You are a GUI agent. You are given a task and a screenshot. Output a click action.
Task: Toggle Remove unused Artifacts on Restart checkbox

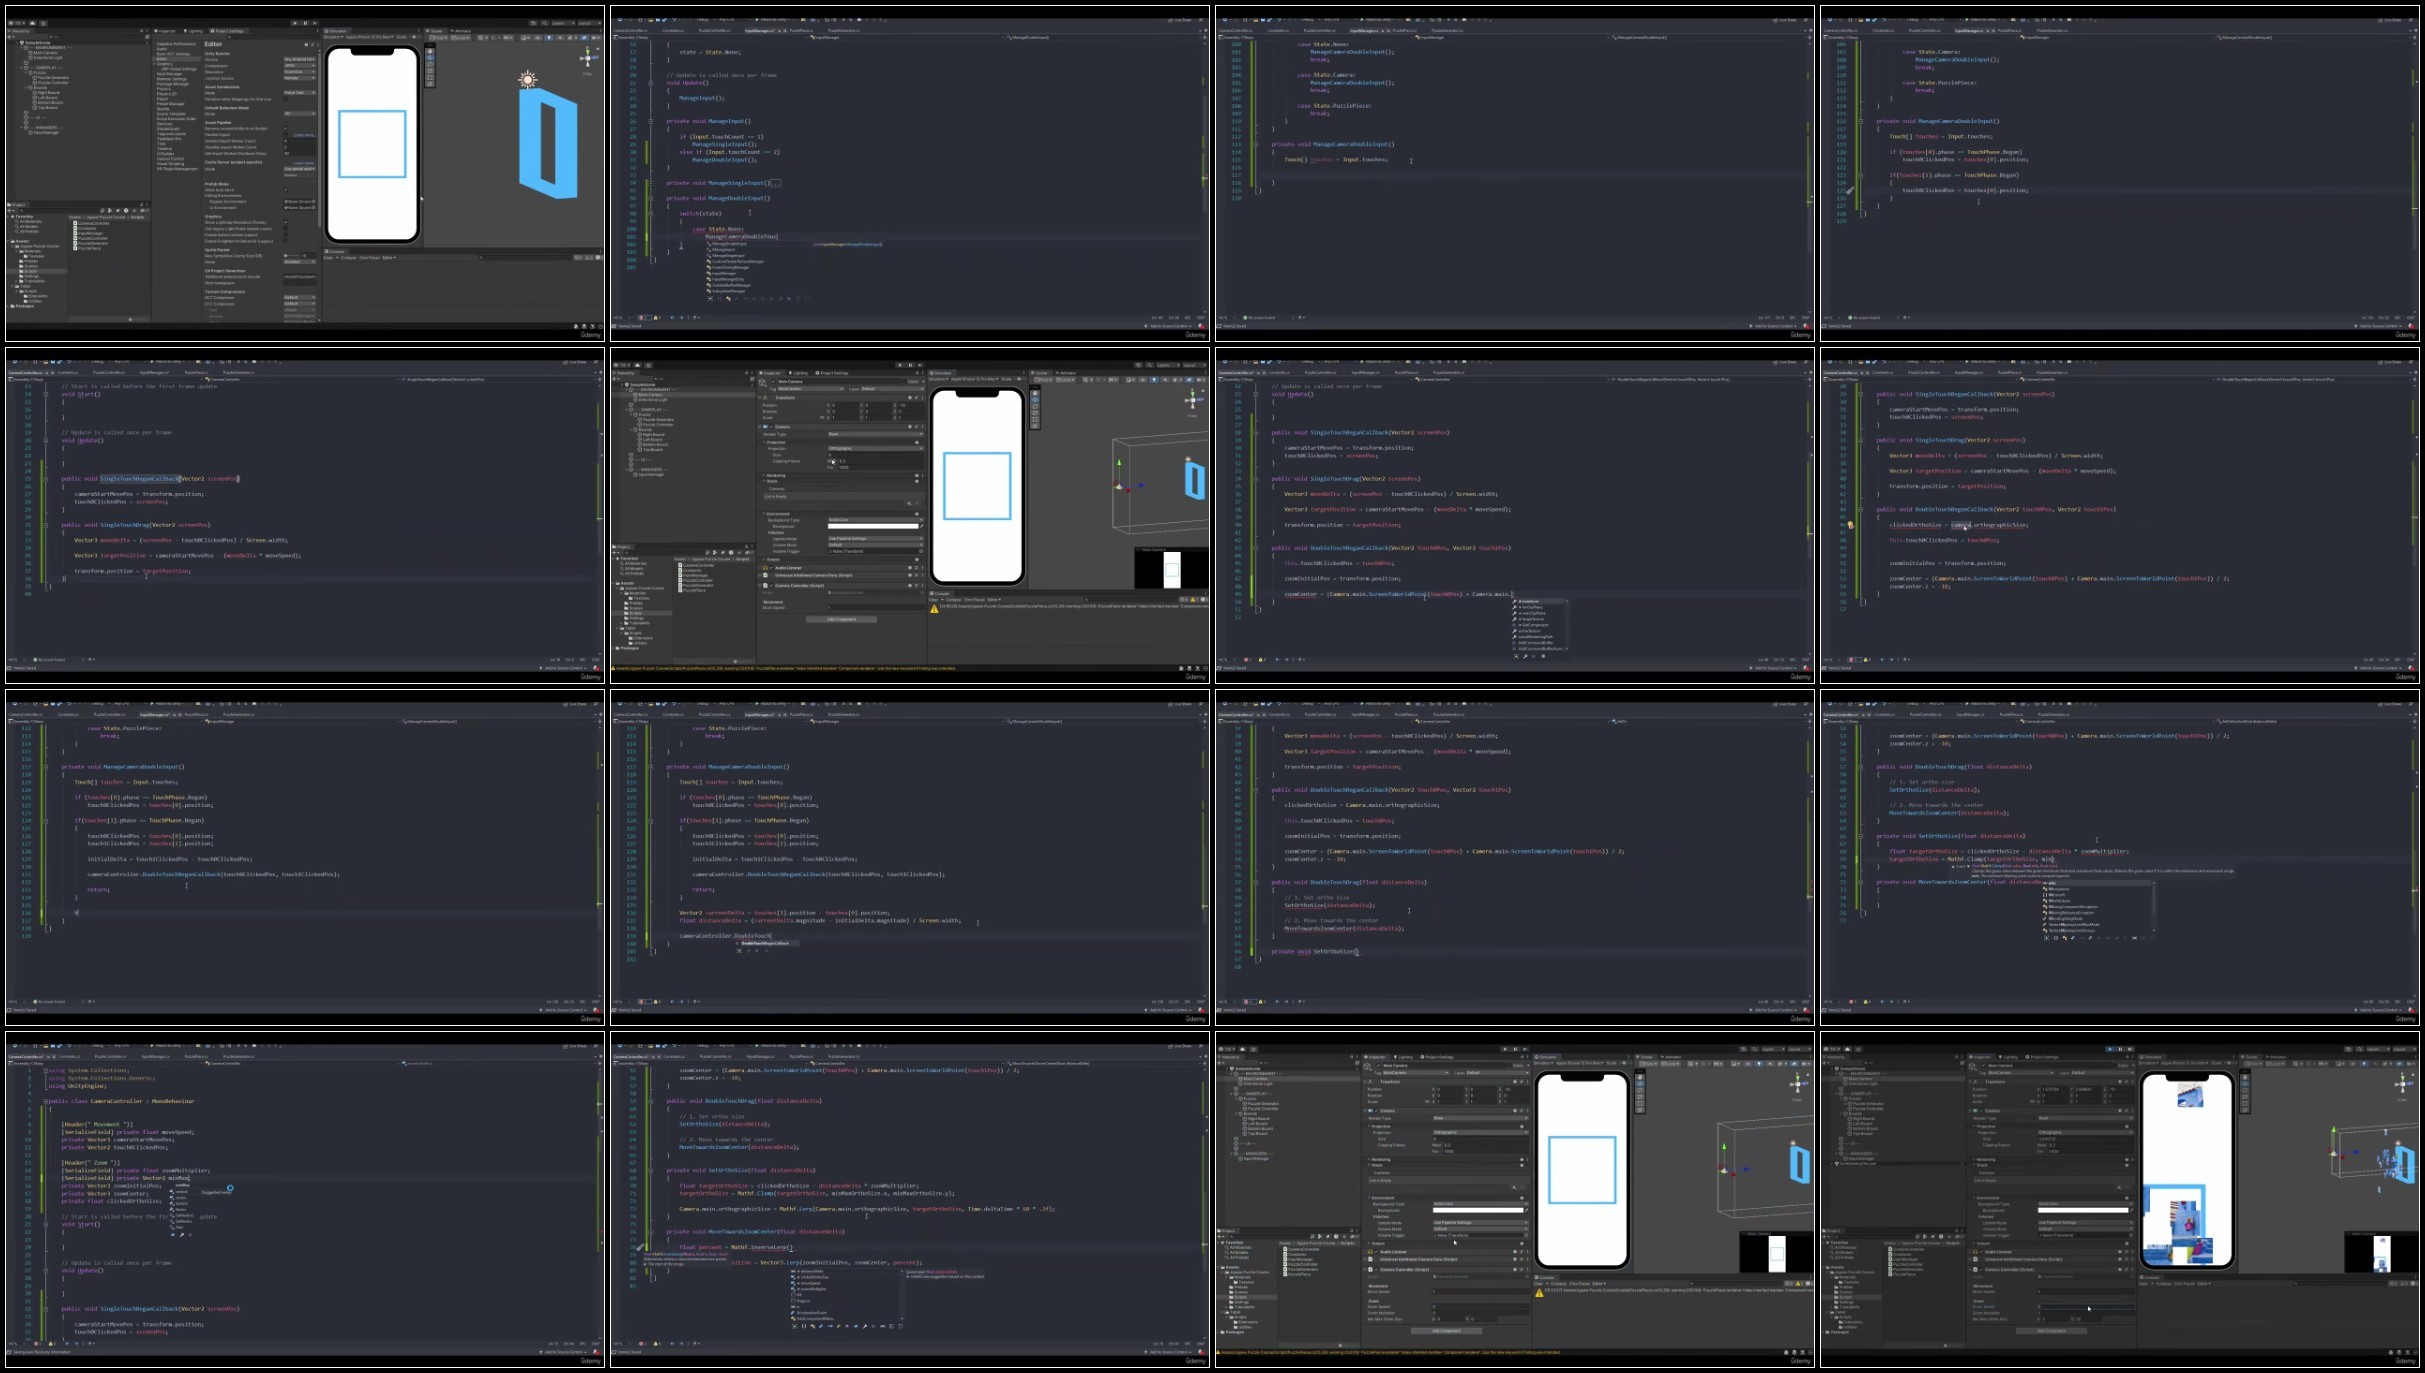click(x=286, y=128)
